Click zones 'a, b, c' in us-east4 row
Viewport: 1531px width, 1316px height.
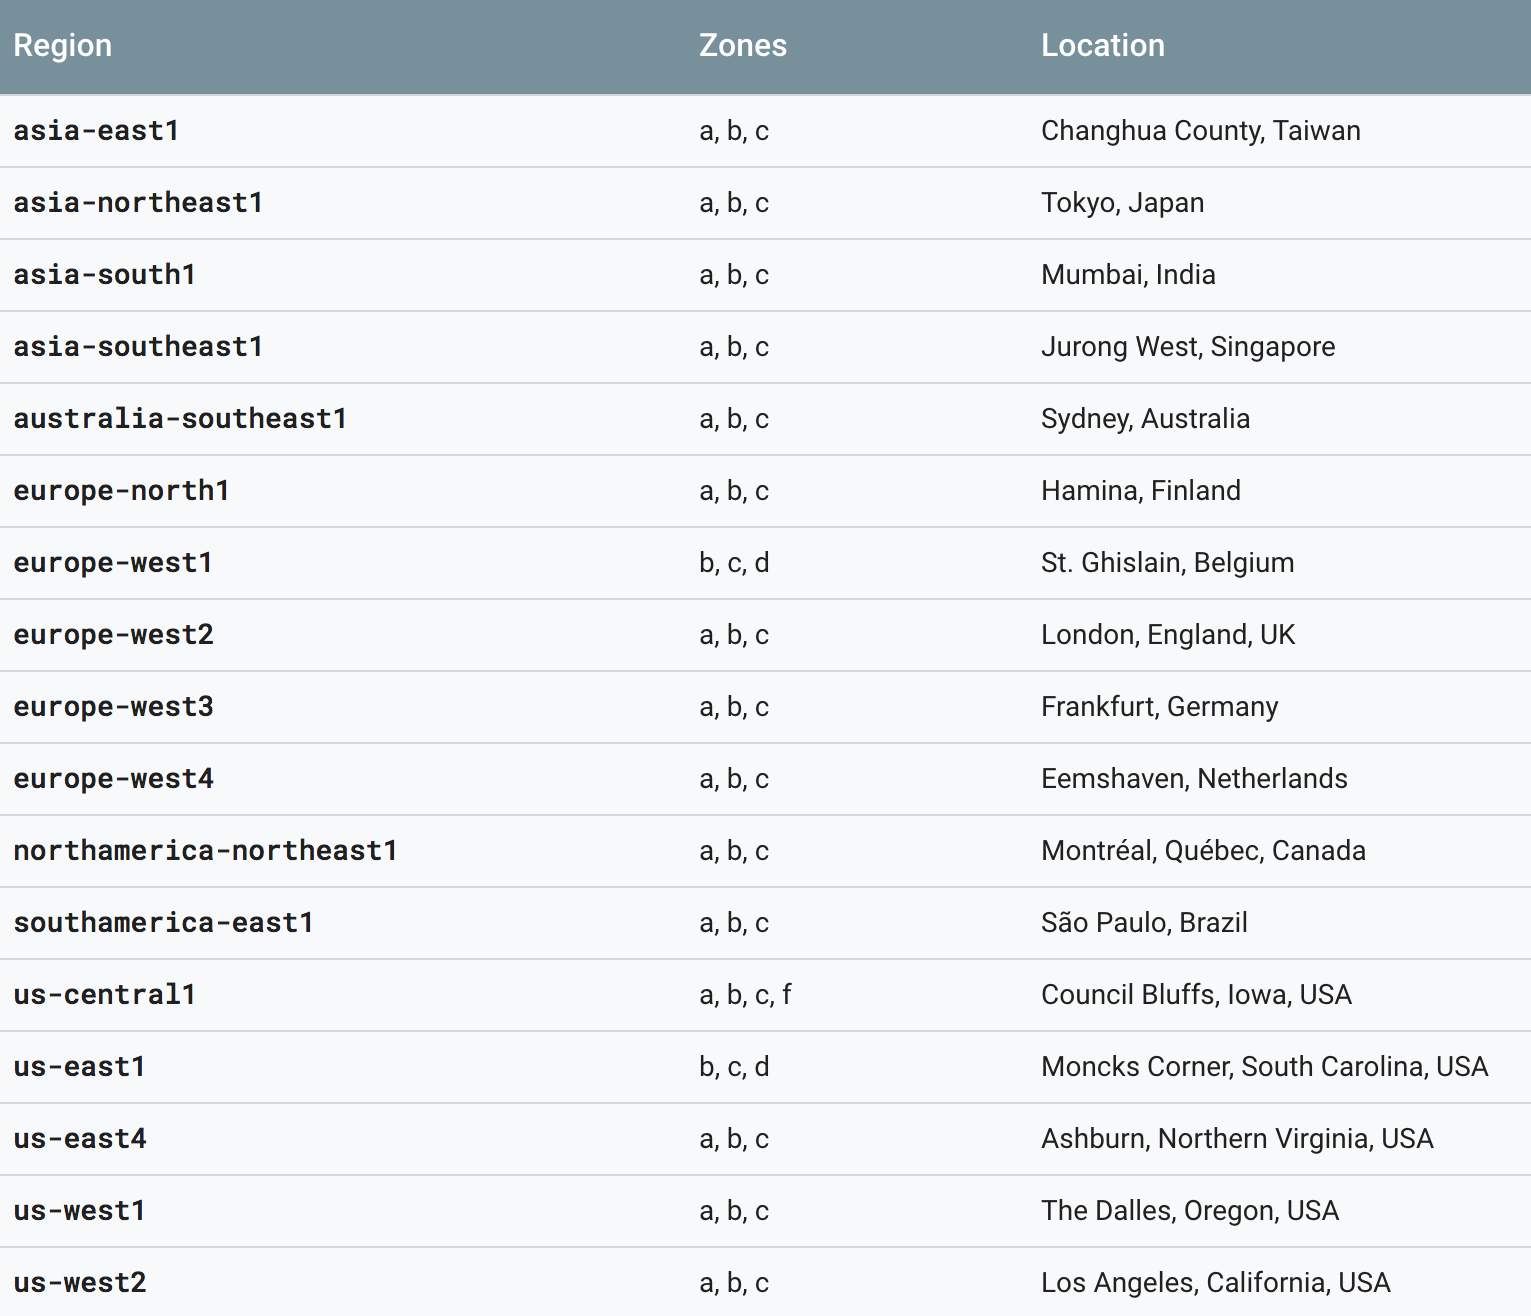pos(734,1139)
